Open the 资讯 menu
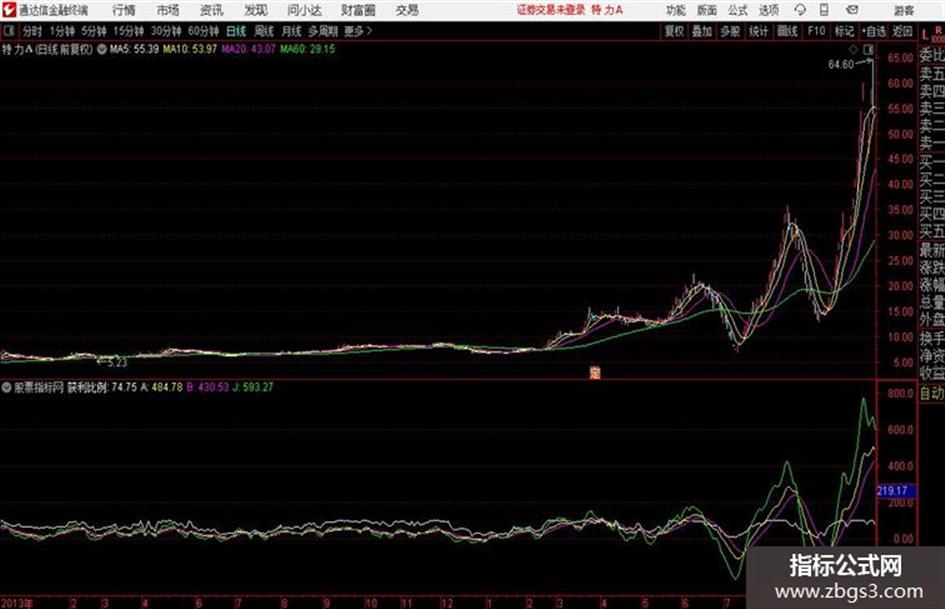 212,10
